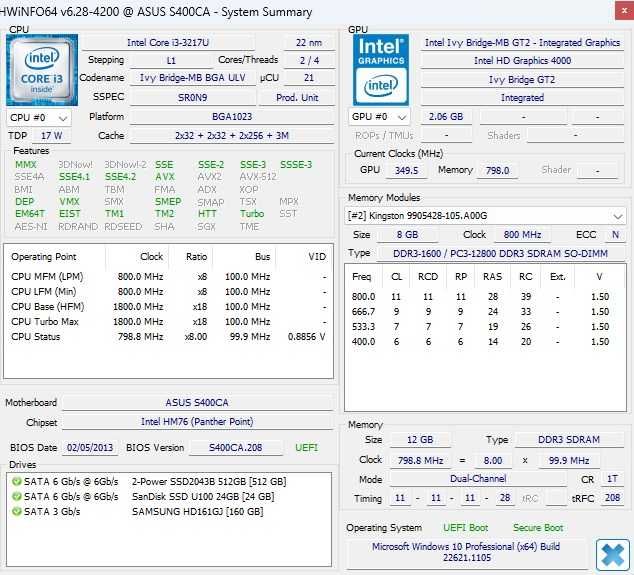Click the Secure Boot label
The width and height of the screenshot is (634, 575).
click(538, 528)
